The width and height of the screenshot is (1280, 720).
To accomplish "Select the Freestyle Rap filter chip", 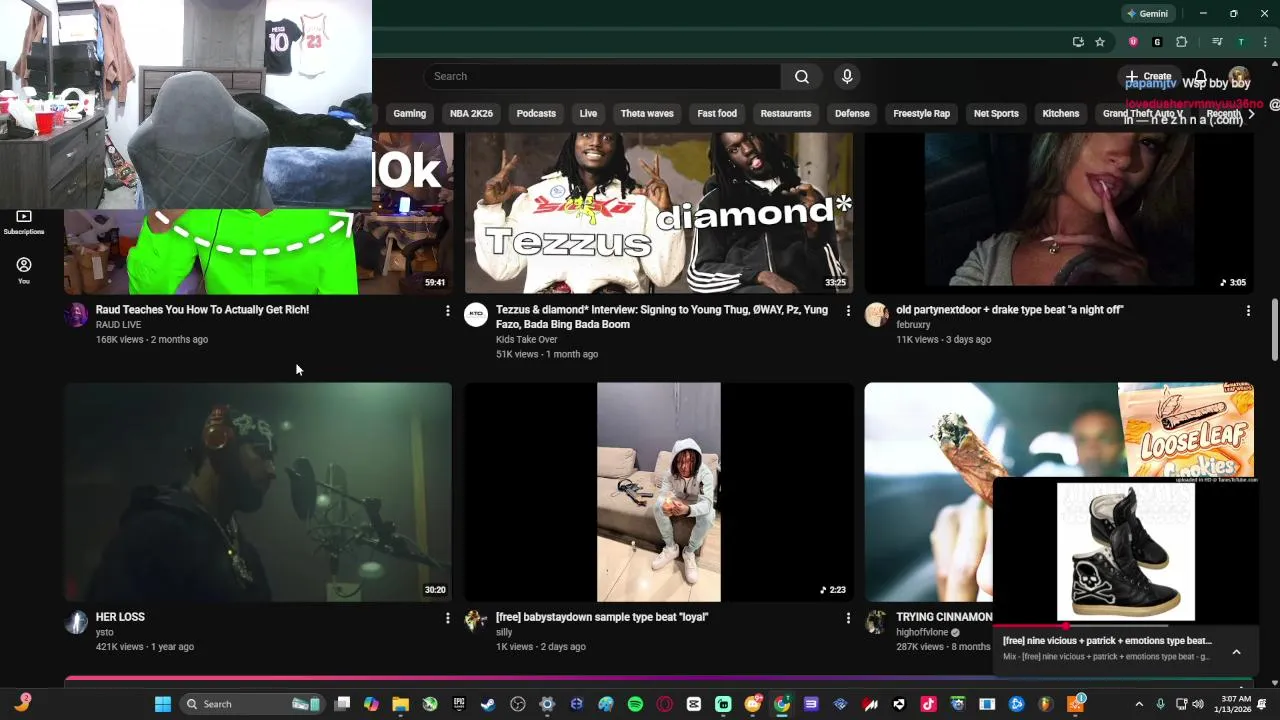I will (921, 113).
